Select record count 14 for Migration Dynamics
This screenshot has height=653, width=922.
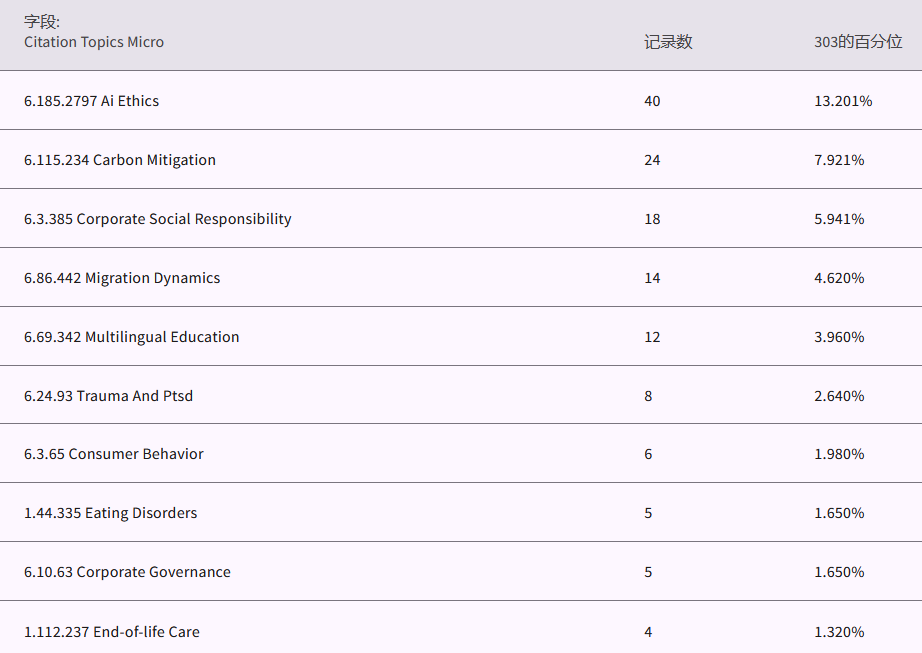[652, 278]
